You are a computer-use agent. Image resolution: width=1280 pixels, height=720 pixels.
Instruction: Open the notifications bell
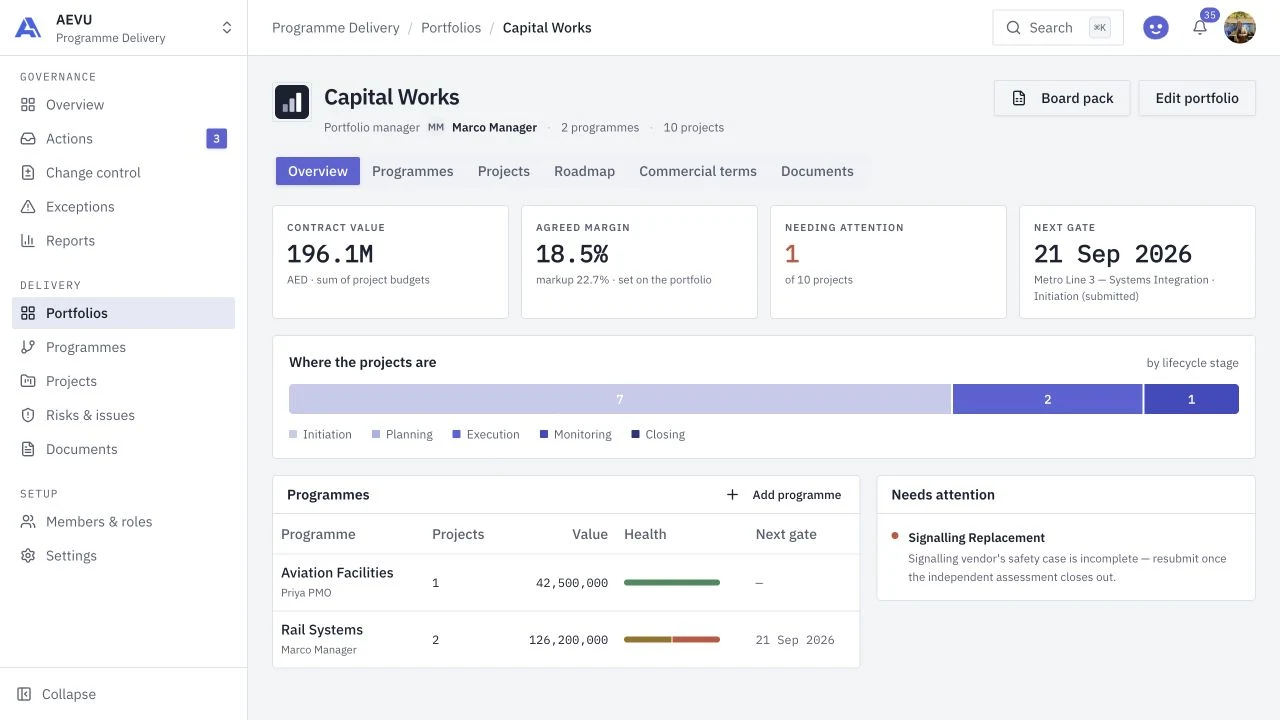click(x=1200, y=28)
